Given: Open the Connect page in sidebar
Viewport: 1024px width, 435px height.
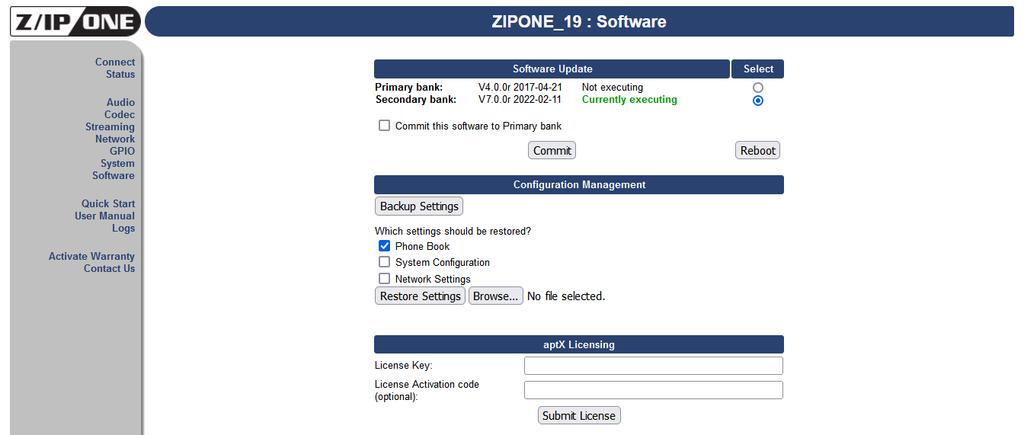Looking at the screenshot, I should click(115, 62).
